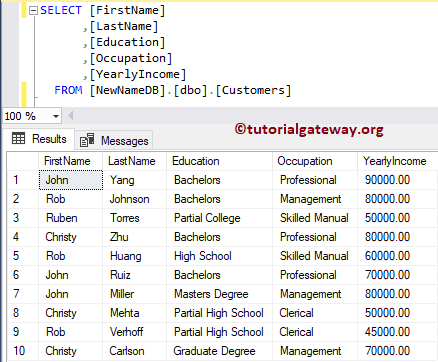Screen dimensions: 438x362
Task: Click the Graduate Degree education cell
Action: click(x=219, y=351)
